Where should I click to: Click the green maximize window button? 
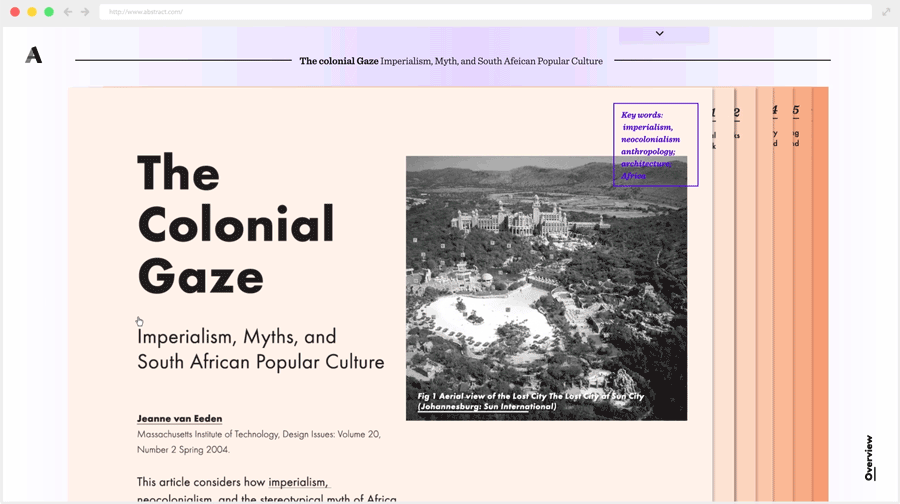[49, 12]
